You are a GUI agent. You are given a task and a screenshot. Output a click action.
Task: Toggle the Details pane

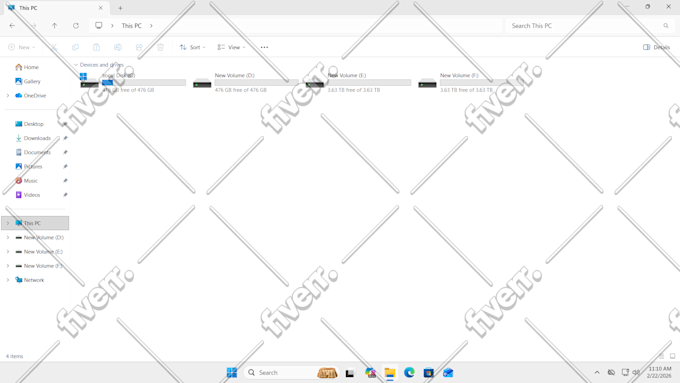coord(656,47)
